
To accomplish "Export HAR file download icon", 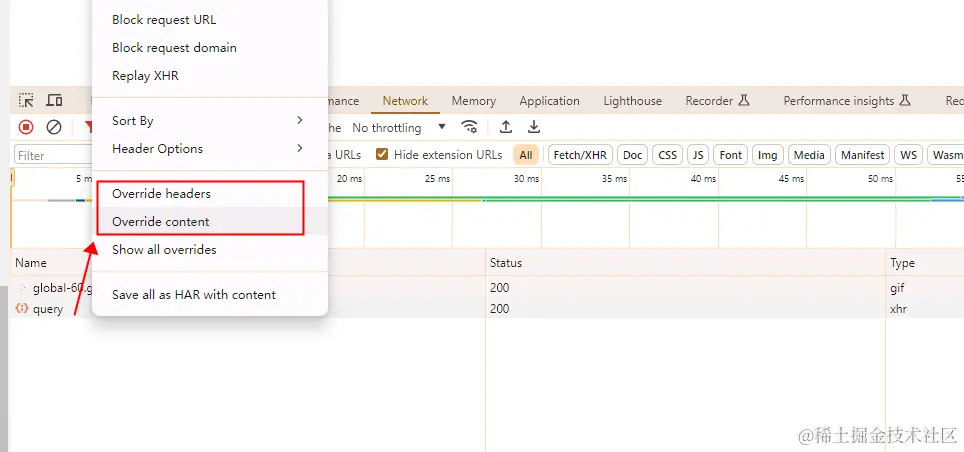I will pos(534,127).
